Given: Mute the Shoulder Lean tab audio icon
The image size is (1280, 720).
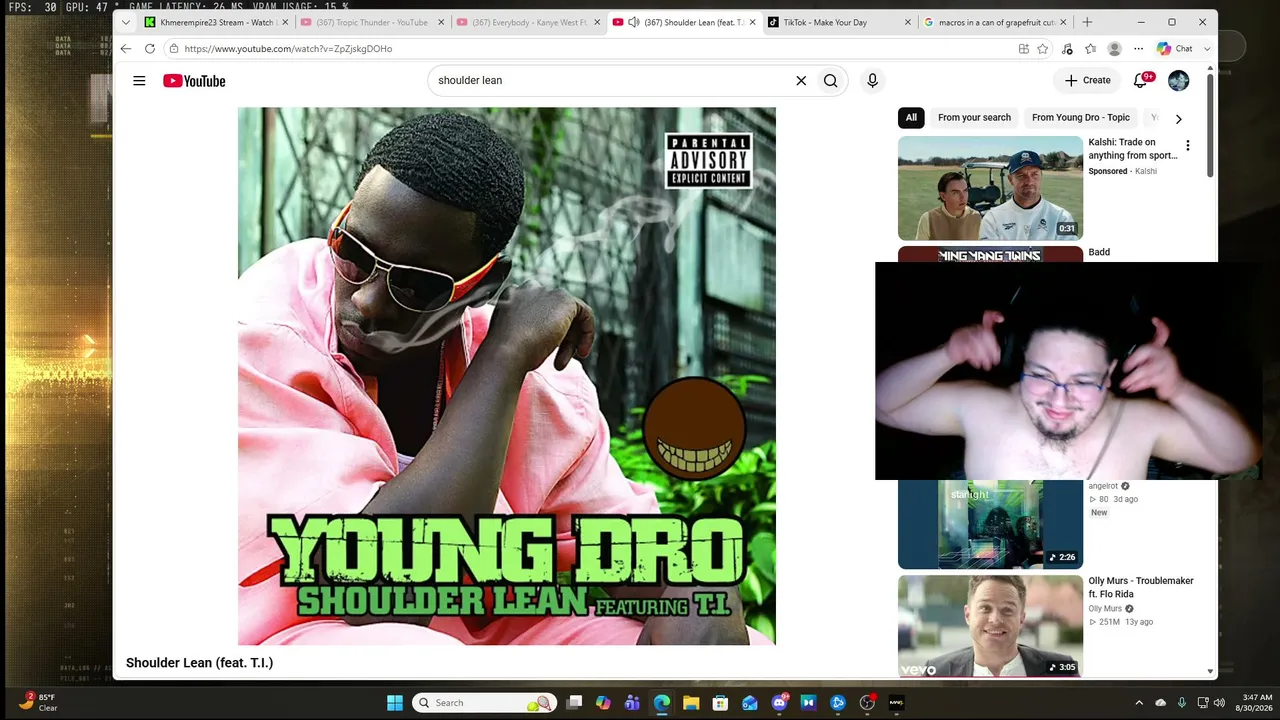Looking at the screenshot, I should tap(633, 22).
